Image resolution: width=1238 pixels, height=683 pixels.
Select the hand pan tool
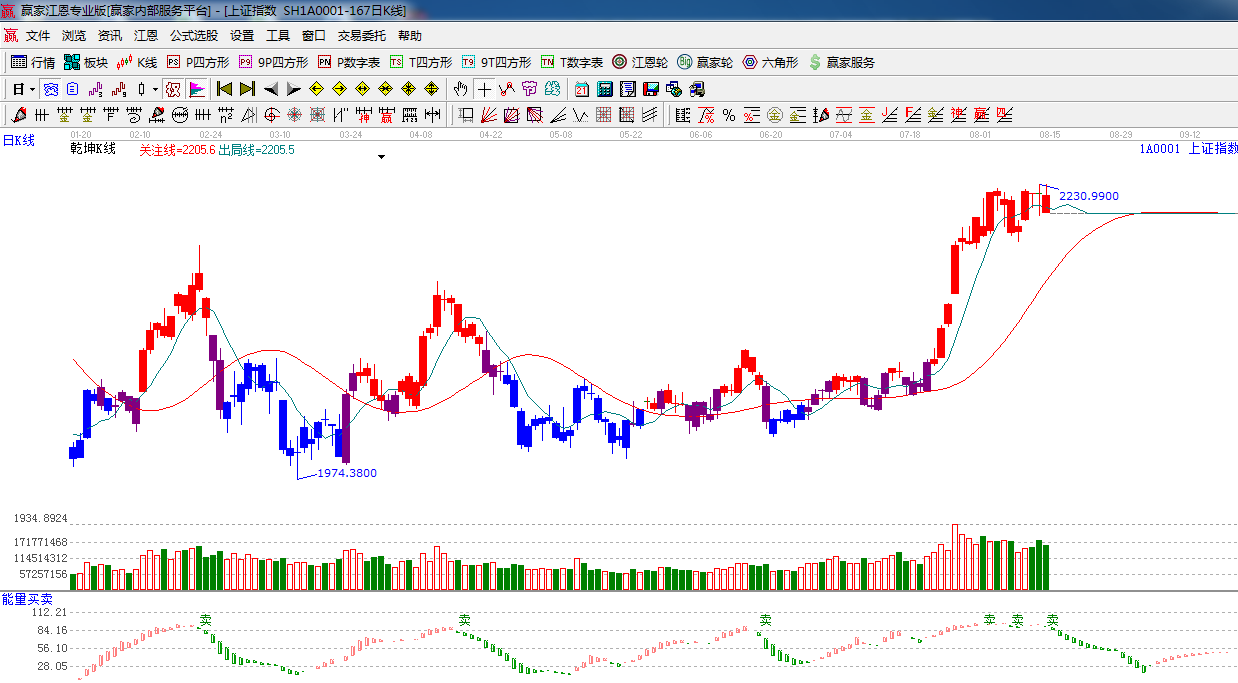460,89
